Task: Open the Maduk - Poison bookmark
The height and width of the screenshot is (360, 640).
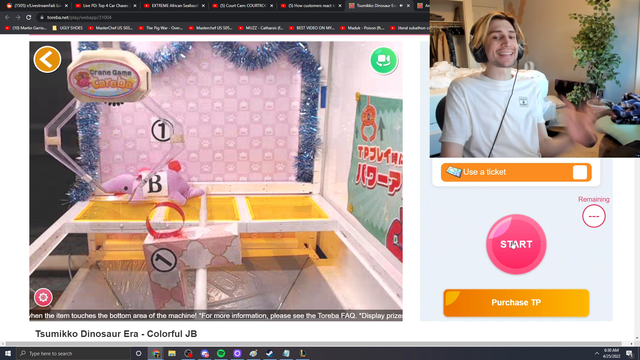Action: (x=362, y=28)
